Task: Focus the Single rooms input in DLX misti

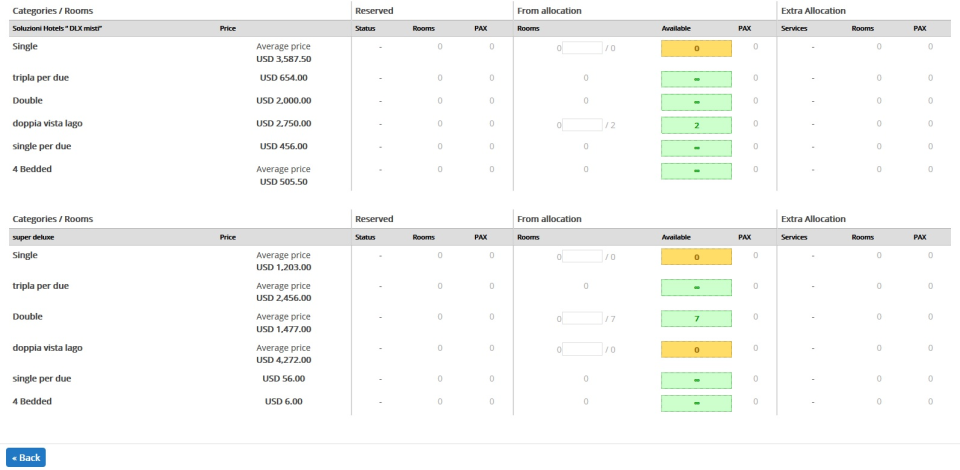Action: [582, 47]
